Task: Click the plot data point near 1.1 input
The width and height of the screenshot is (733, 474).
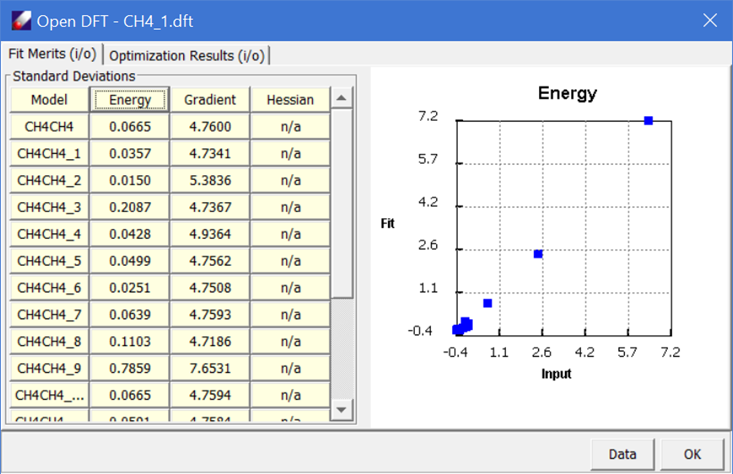Action: (x=488, y=303)
